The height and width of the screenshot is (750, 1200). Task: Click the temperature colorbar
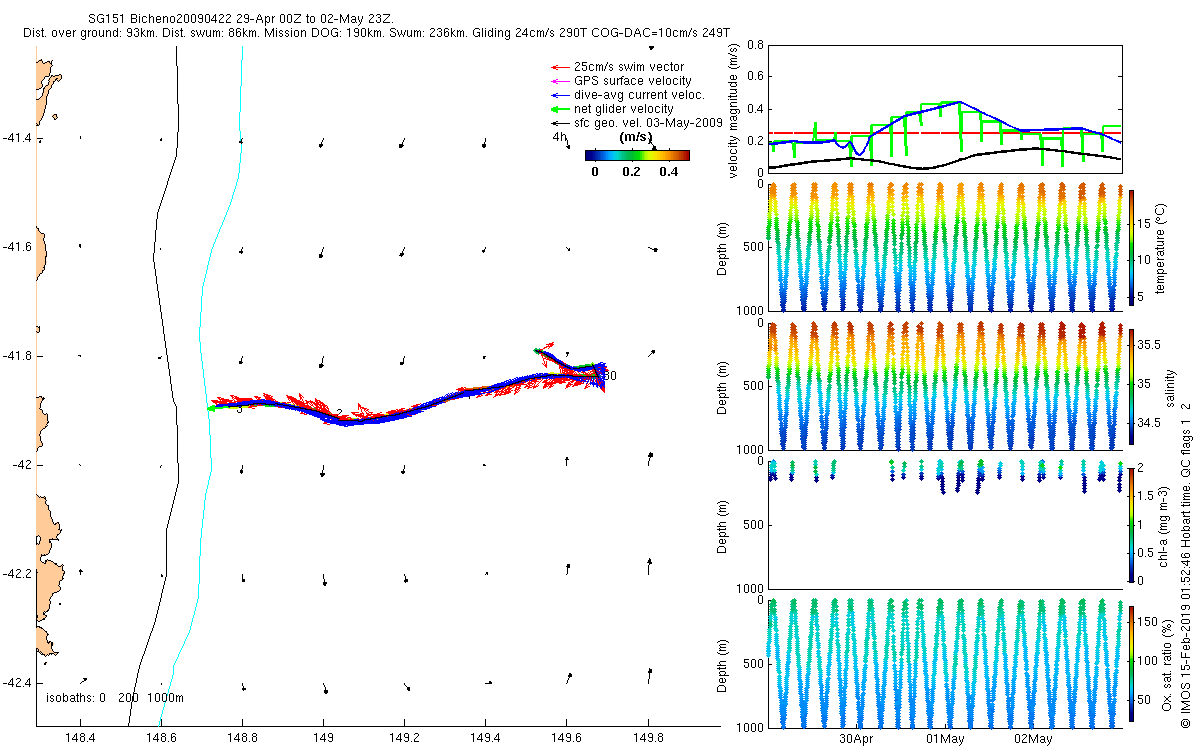pyautogui.click(x=1130, y=246)
